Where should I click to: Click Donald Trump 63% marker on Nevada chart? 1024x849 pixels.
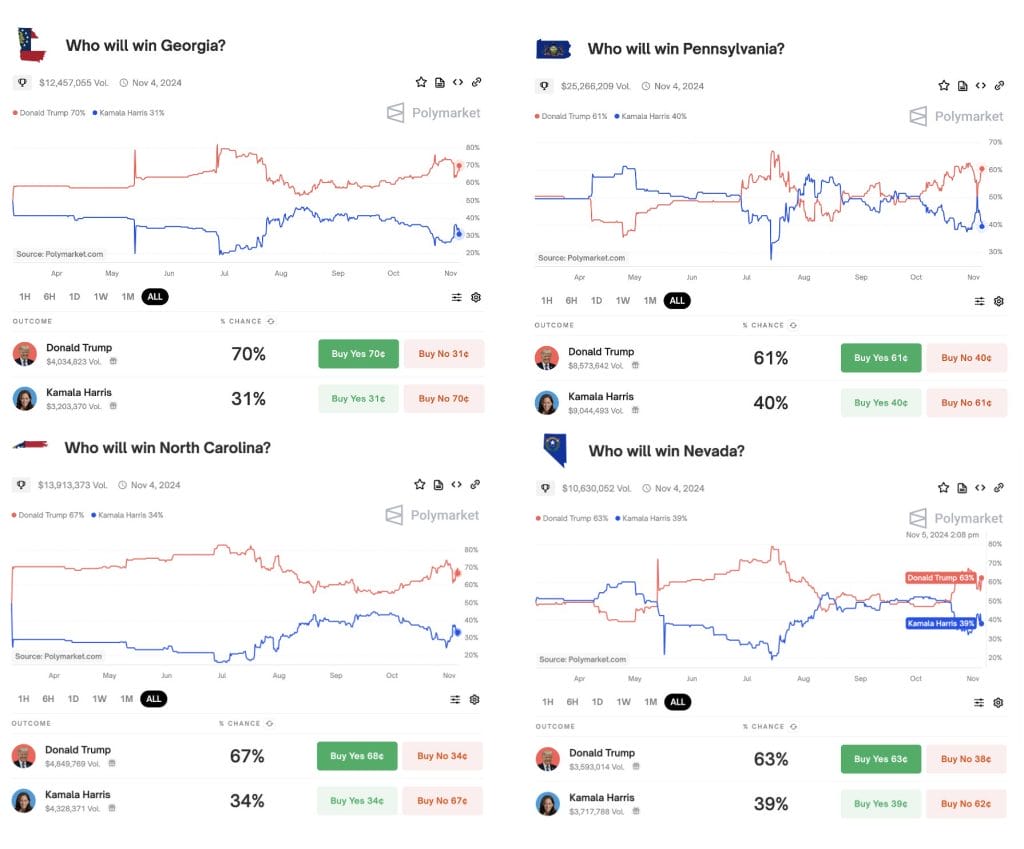pos(941,578)
